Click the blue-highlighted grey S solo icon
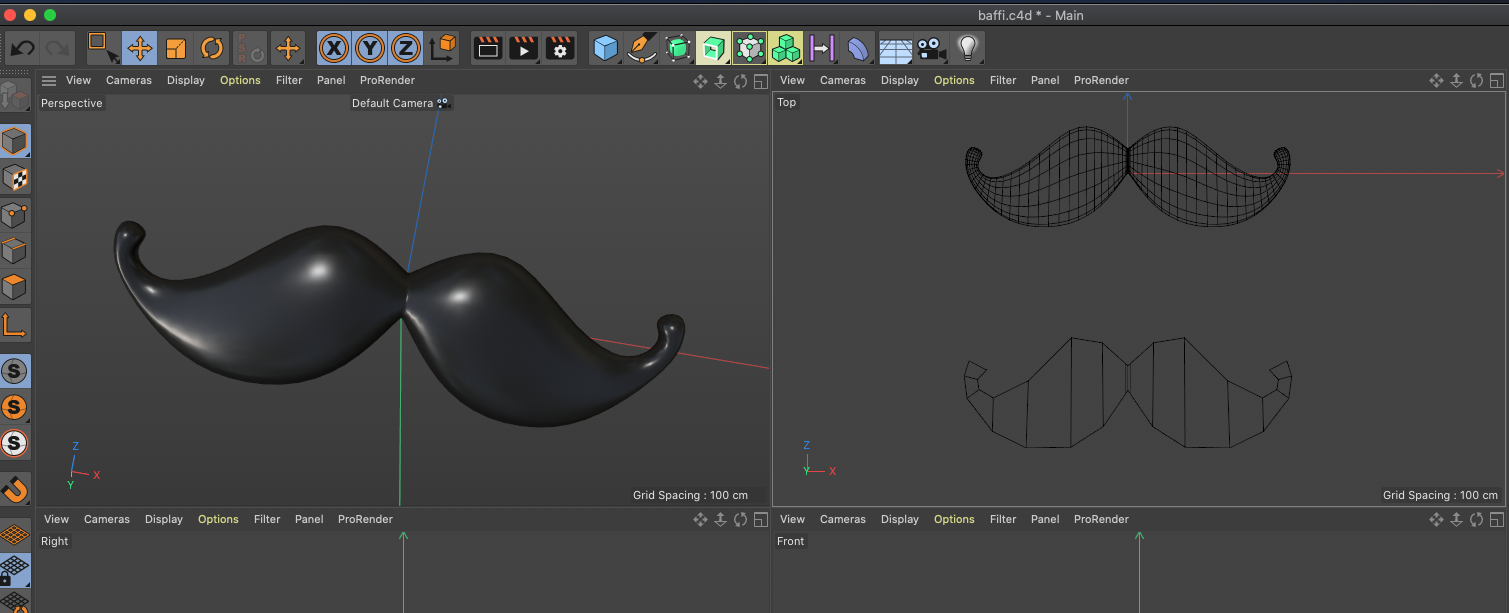 (x=15, y=371)
